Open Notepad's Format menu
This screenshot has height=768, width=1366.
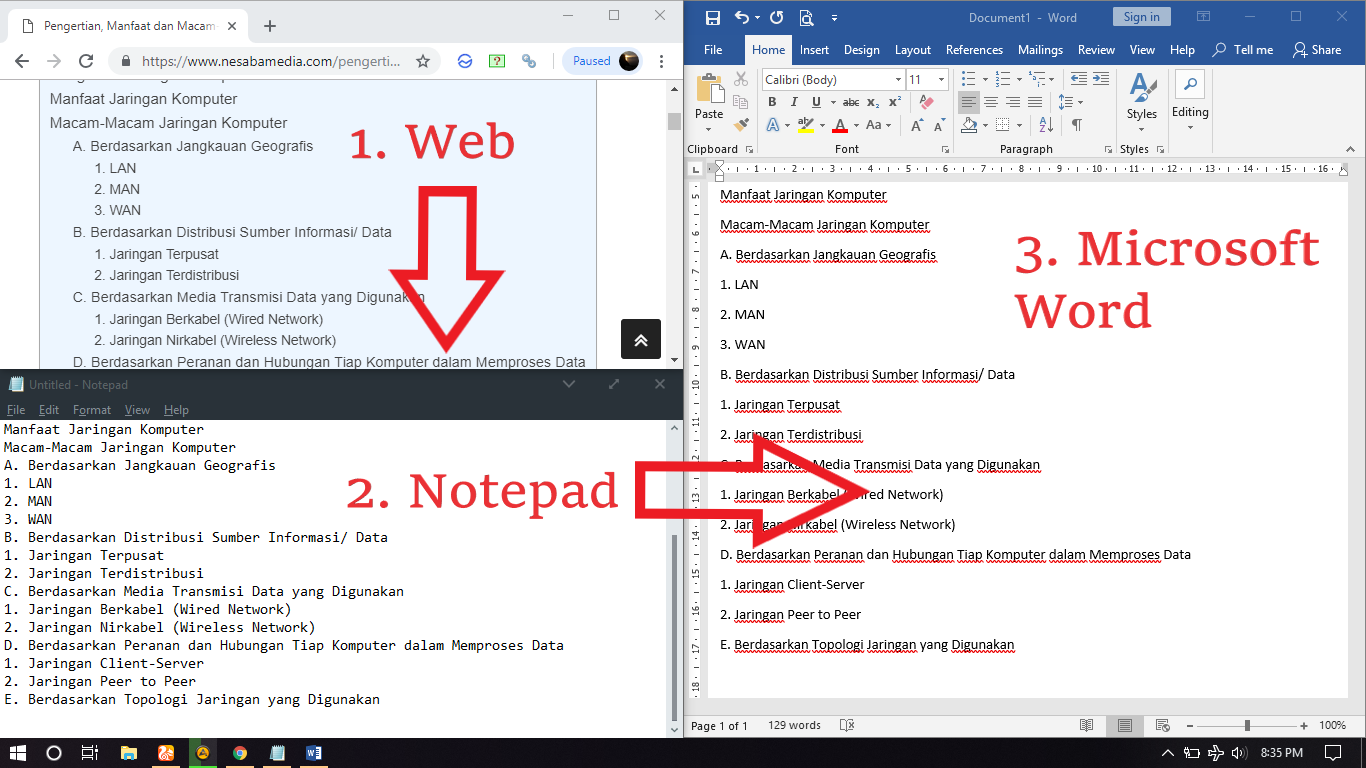point(91,409)
